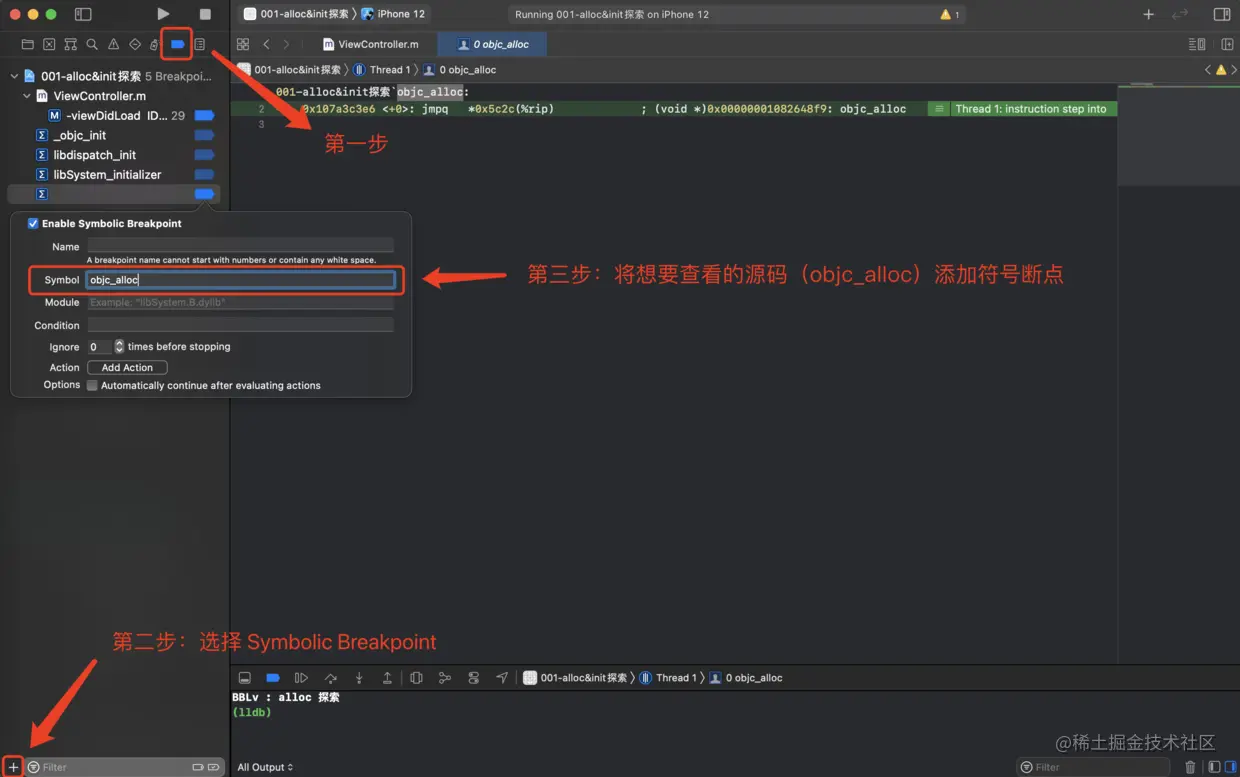Screen dimensions: 1240x777
Task: Choose the 001-alloc&init探索 scheme
Action: click(297, 14)
